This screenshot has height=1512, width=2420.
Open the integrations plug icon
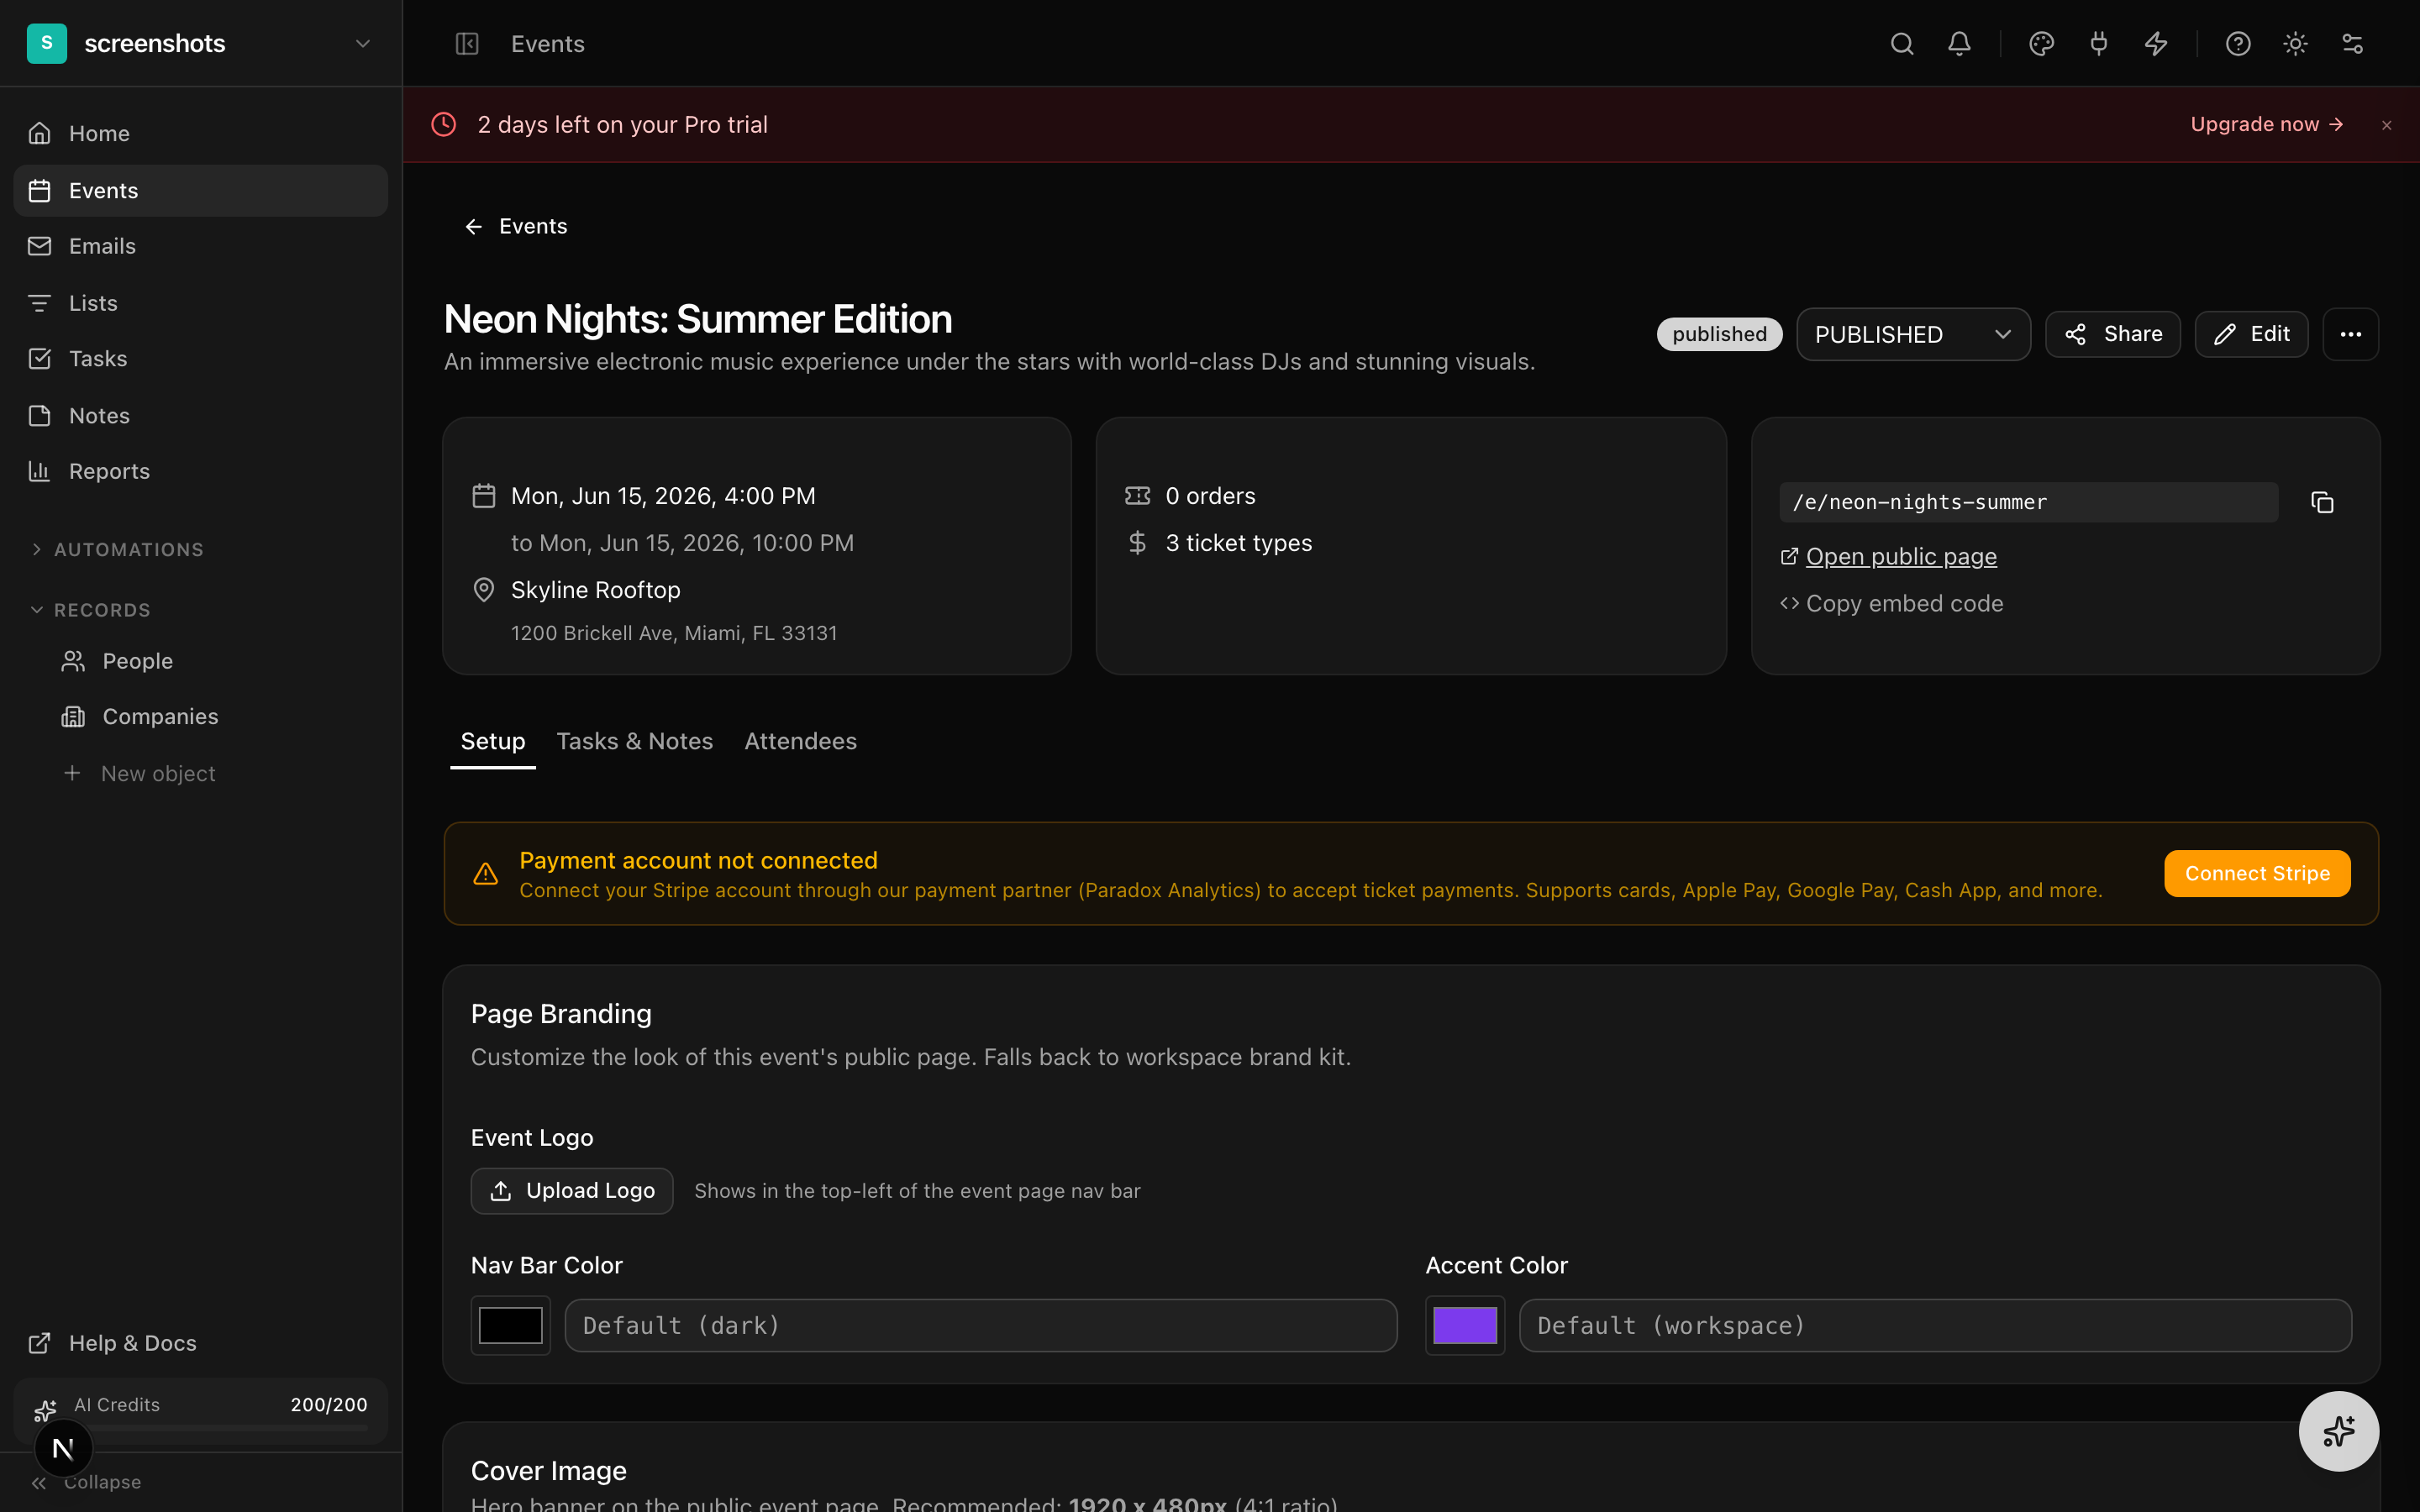[x=2098, y=43]
